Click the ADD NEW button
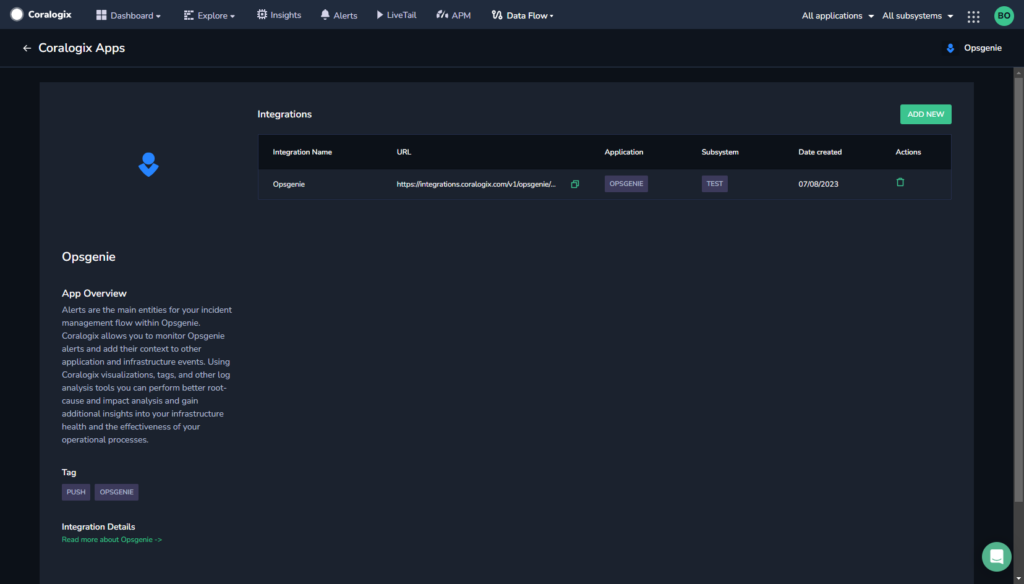Image resolution: width=1024 pixels, height=584 pixels. point(925,114)
